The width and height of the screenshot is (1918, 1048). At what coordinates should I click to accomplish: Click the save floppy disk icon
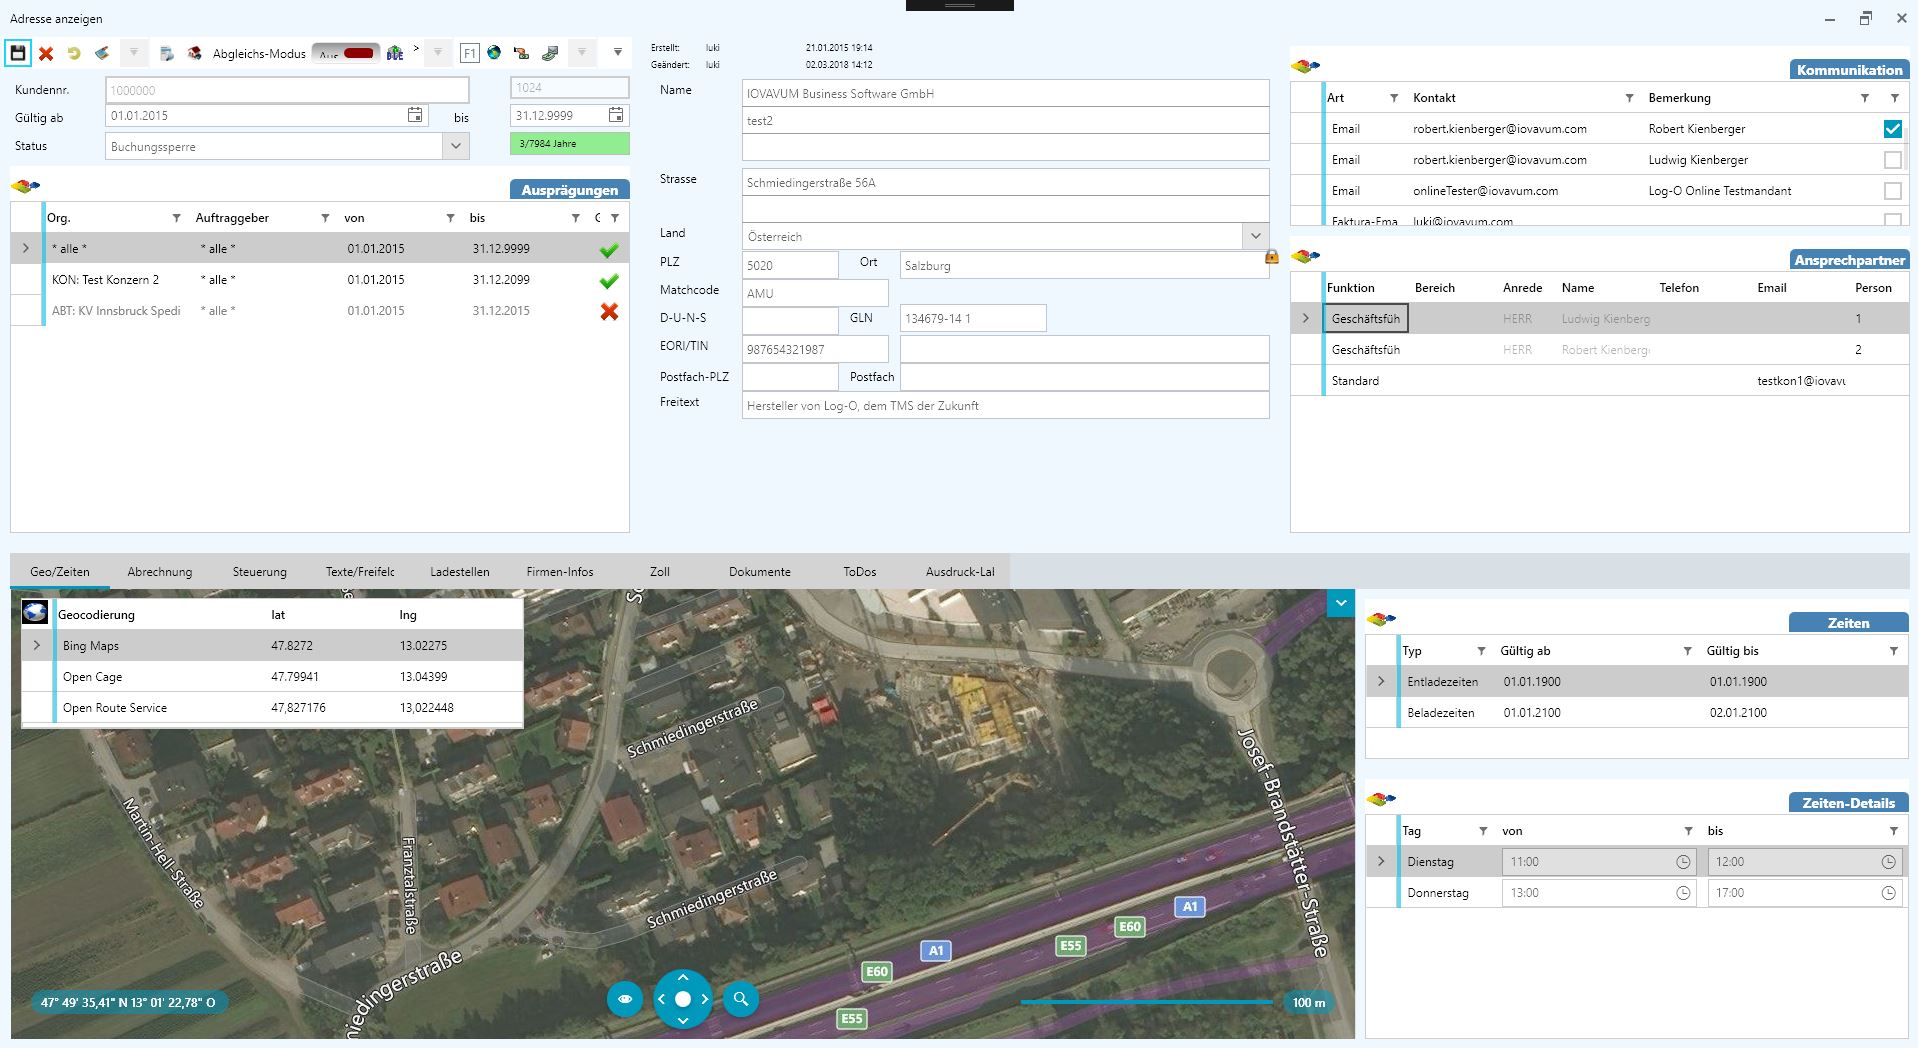pyautogui.click(x=18, y=53)
